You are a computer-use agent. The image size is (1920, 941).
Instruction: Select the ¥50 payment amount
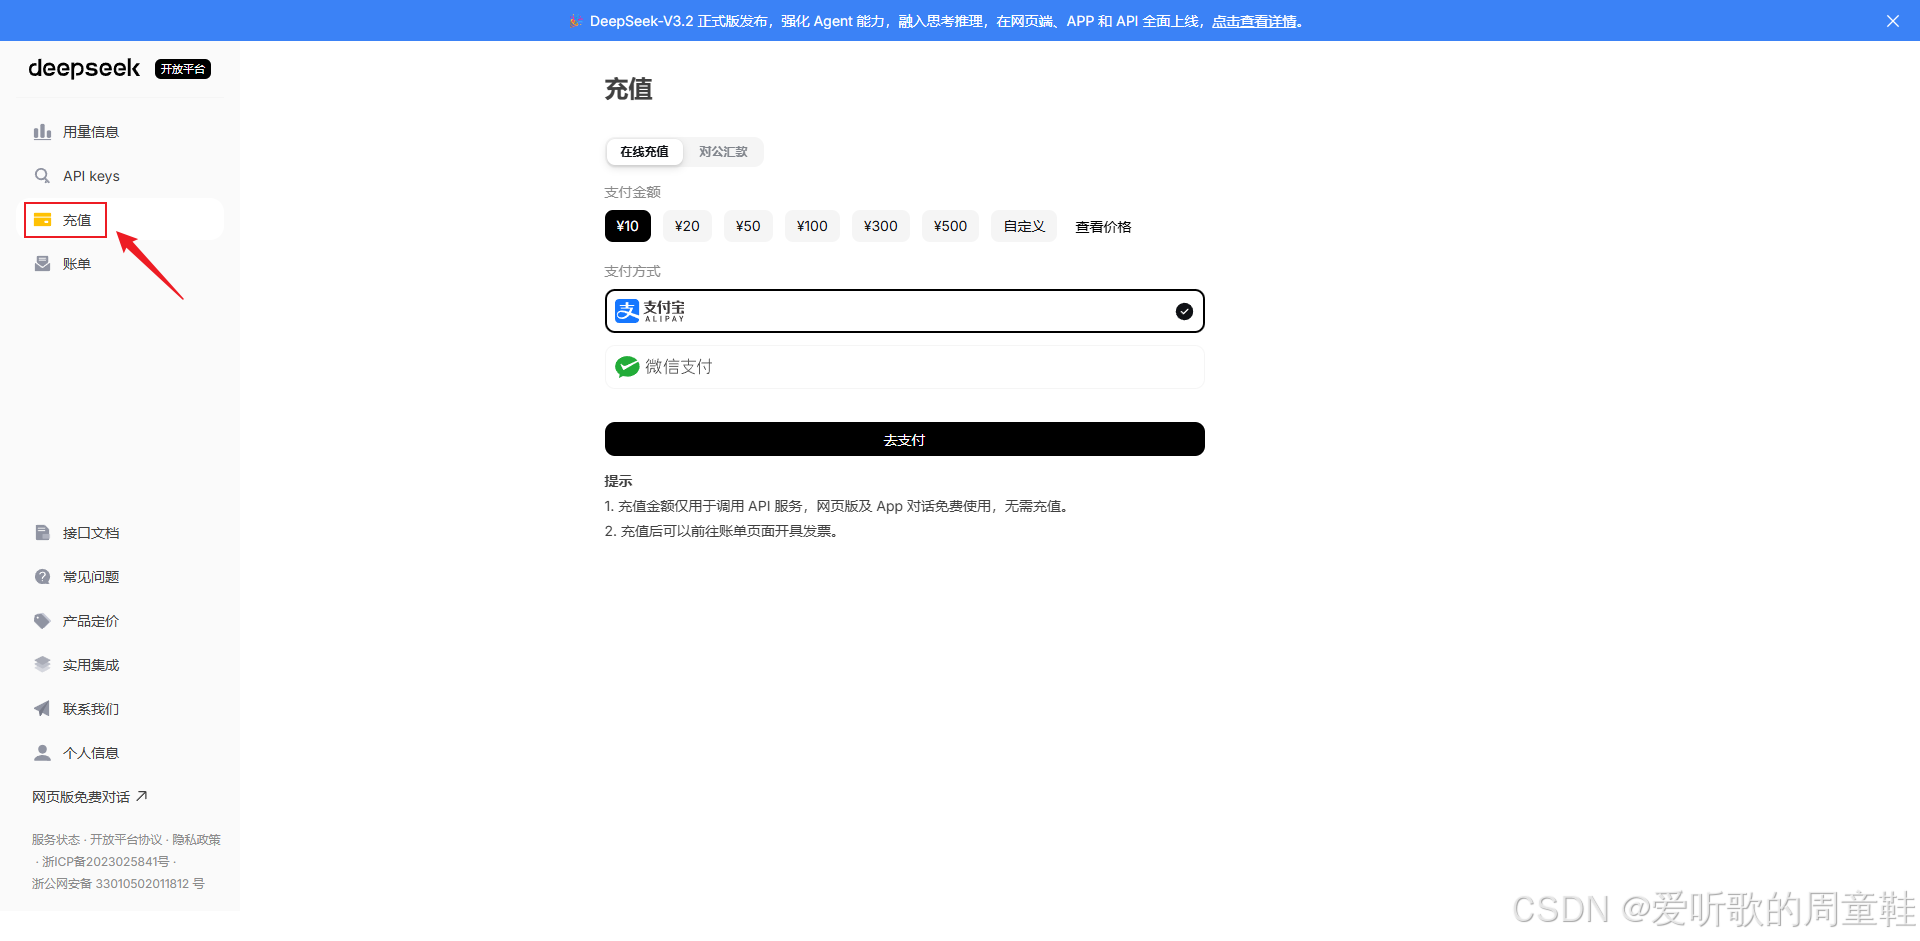[x=748, y=226]
